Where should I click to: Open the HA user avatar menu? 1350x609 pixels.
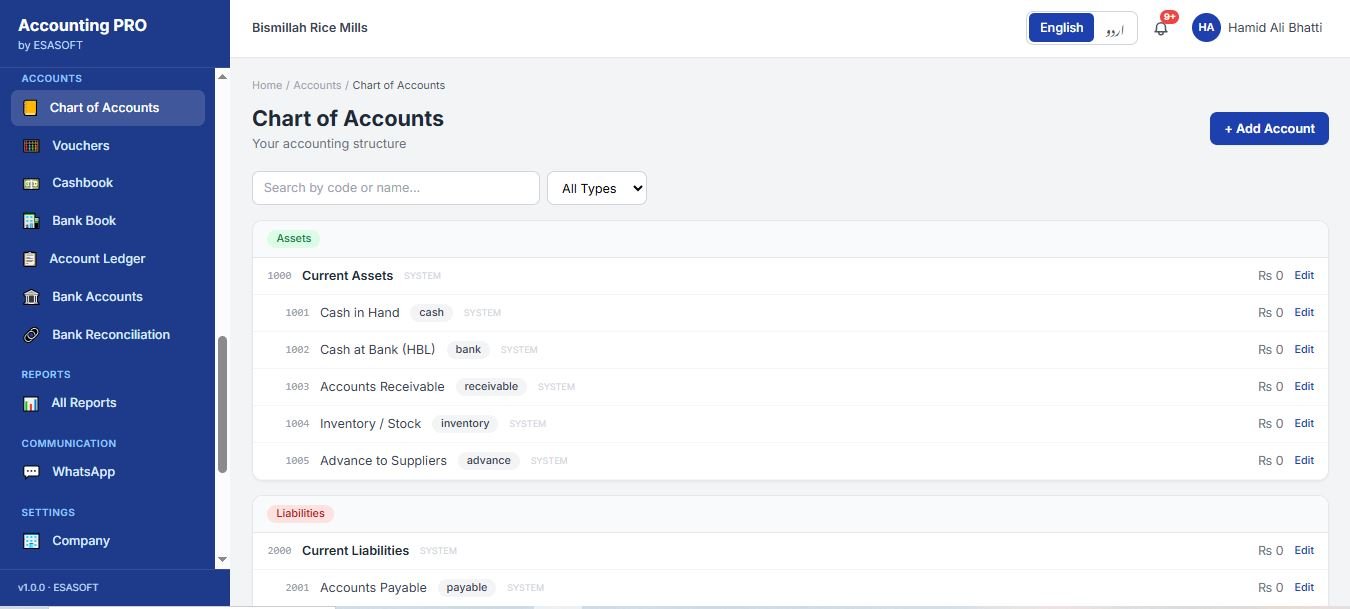pyautogui.click(x=1206, y=28)
